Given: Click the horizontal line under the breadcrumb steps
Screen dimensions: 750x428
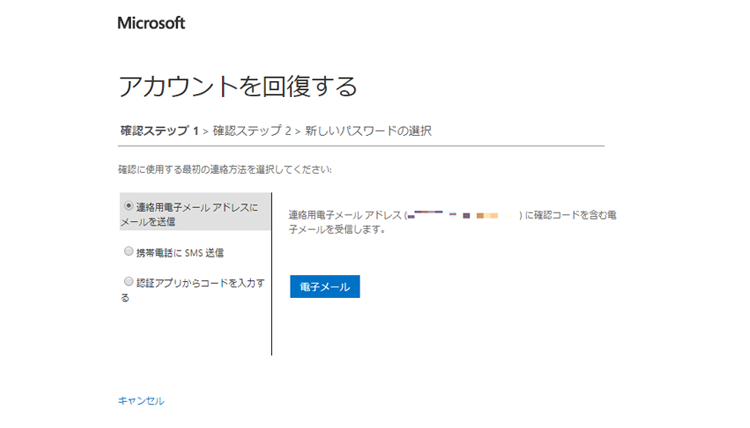Looking at the screenshot, I should click(x=360, y=146).
